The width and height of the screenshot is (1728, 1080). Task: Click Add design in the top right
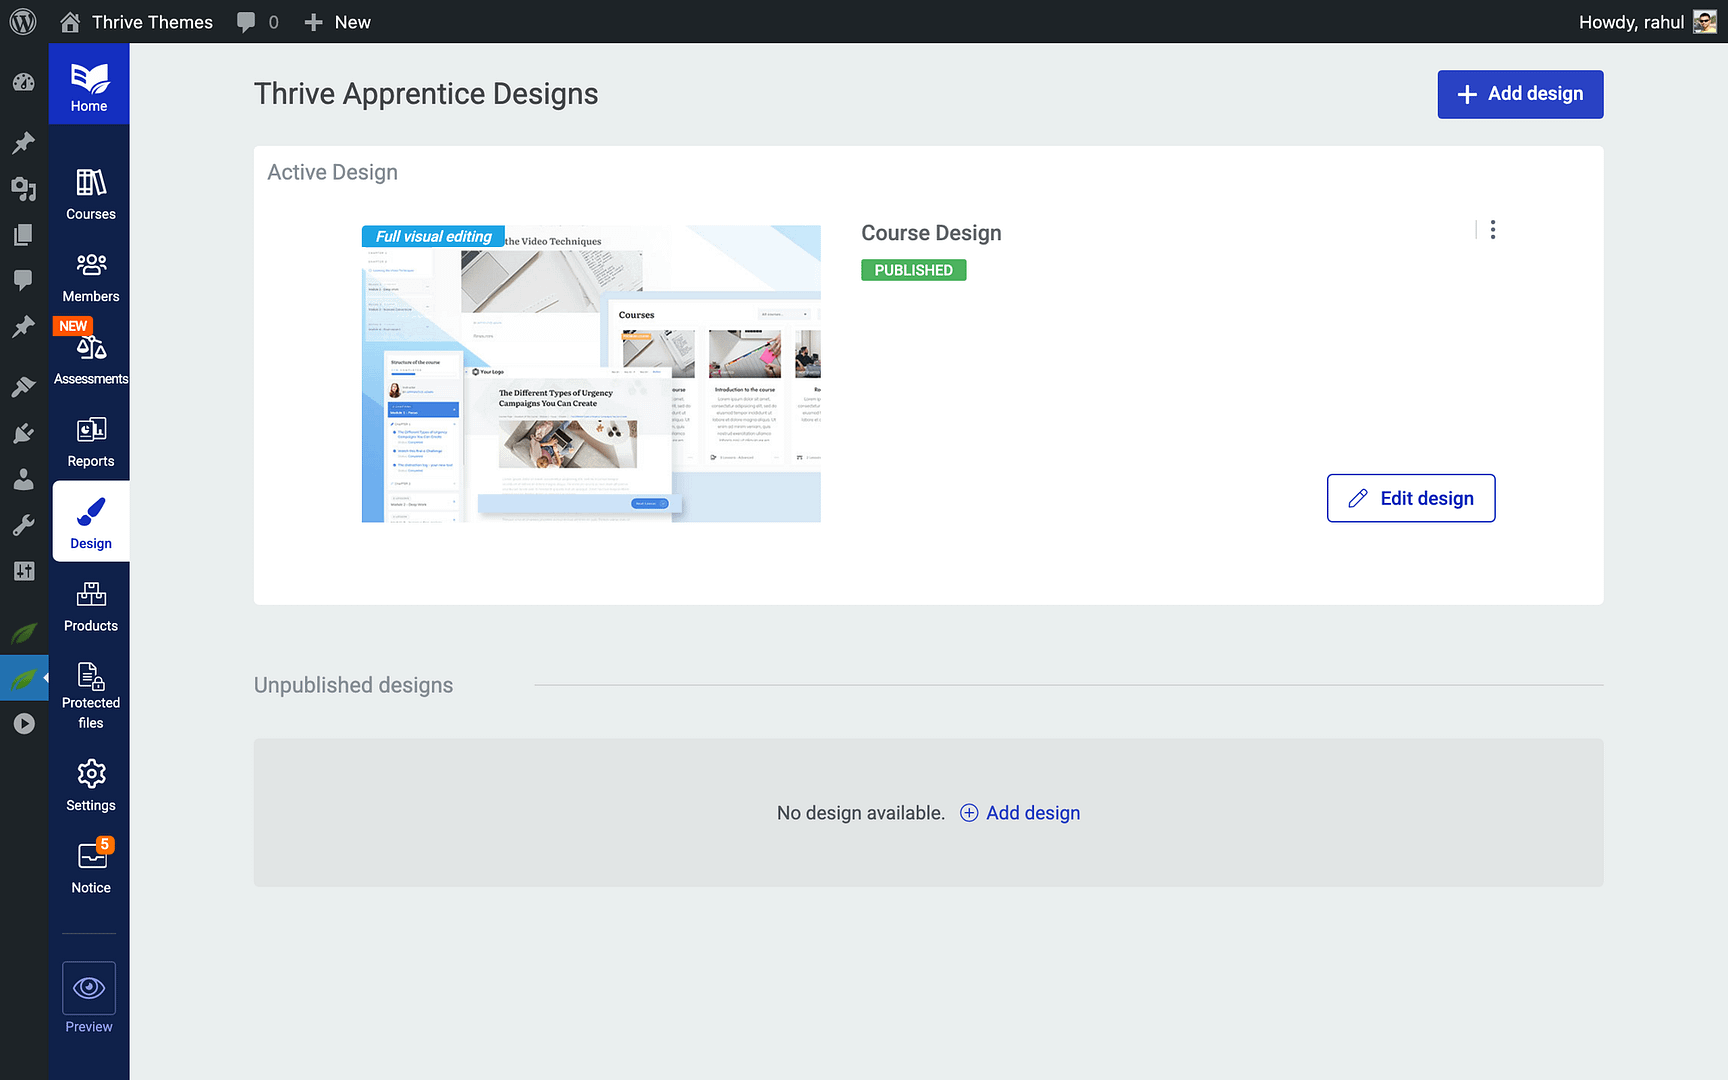pyautogui.click(x=1519, y=94)
